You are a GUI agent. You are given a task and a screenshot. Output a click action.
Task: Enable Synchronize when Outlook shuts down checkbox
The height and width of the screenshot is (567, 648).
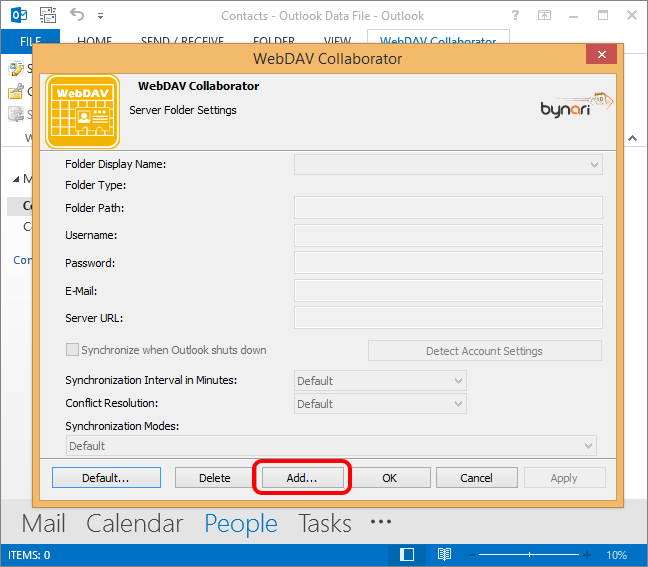click(x=72, y=350)
